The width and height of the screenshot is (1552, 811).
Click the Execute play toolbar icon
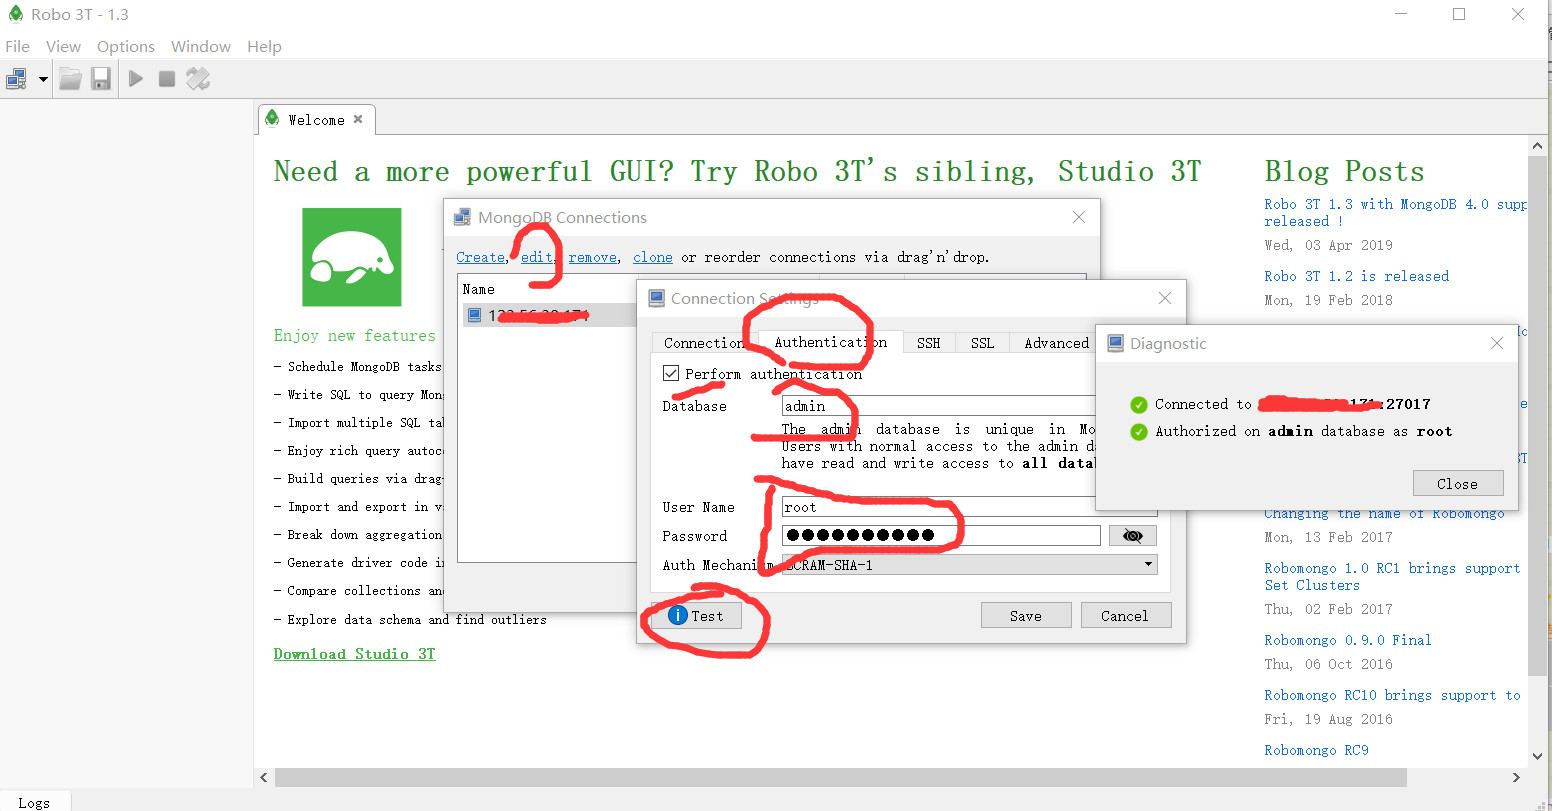136,79
